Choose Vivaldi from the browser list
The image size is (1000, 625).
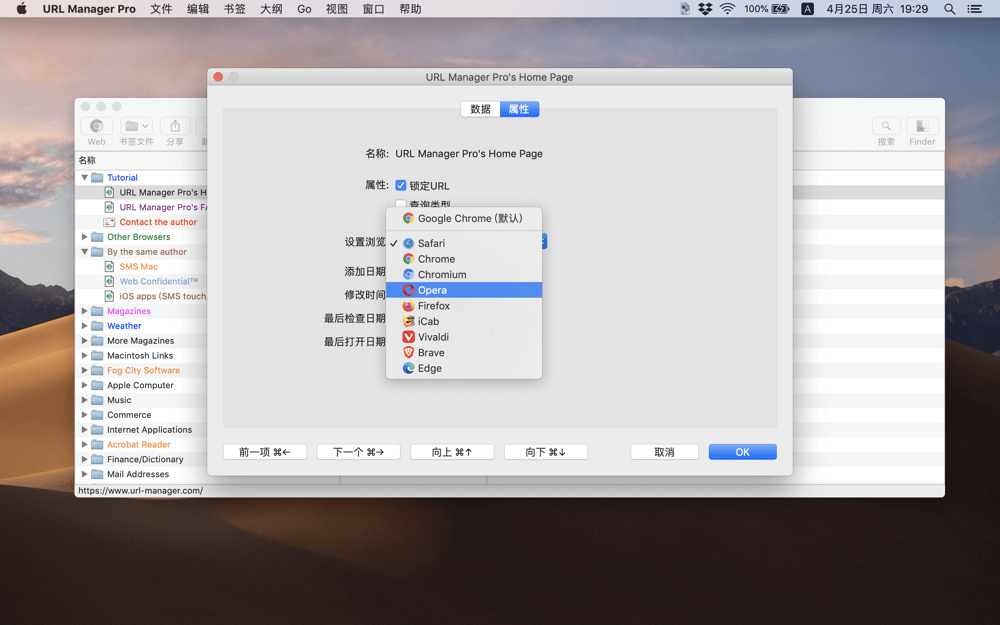[464, 337]
